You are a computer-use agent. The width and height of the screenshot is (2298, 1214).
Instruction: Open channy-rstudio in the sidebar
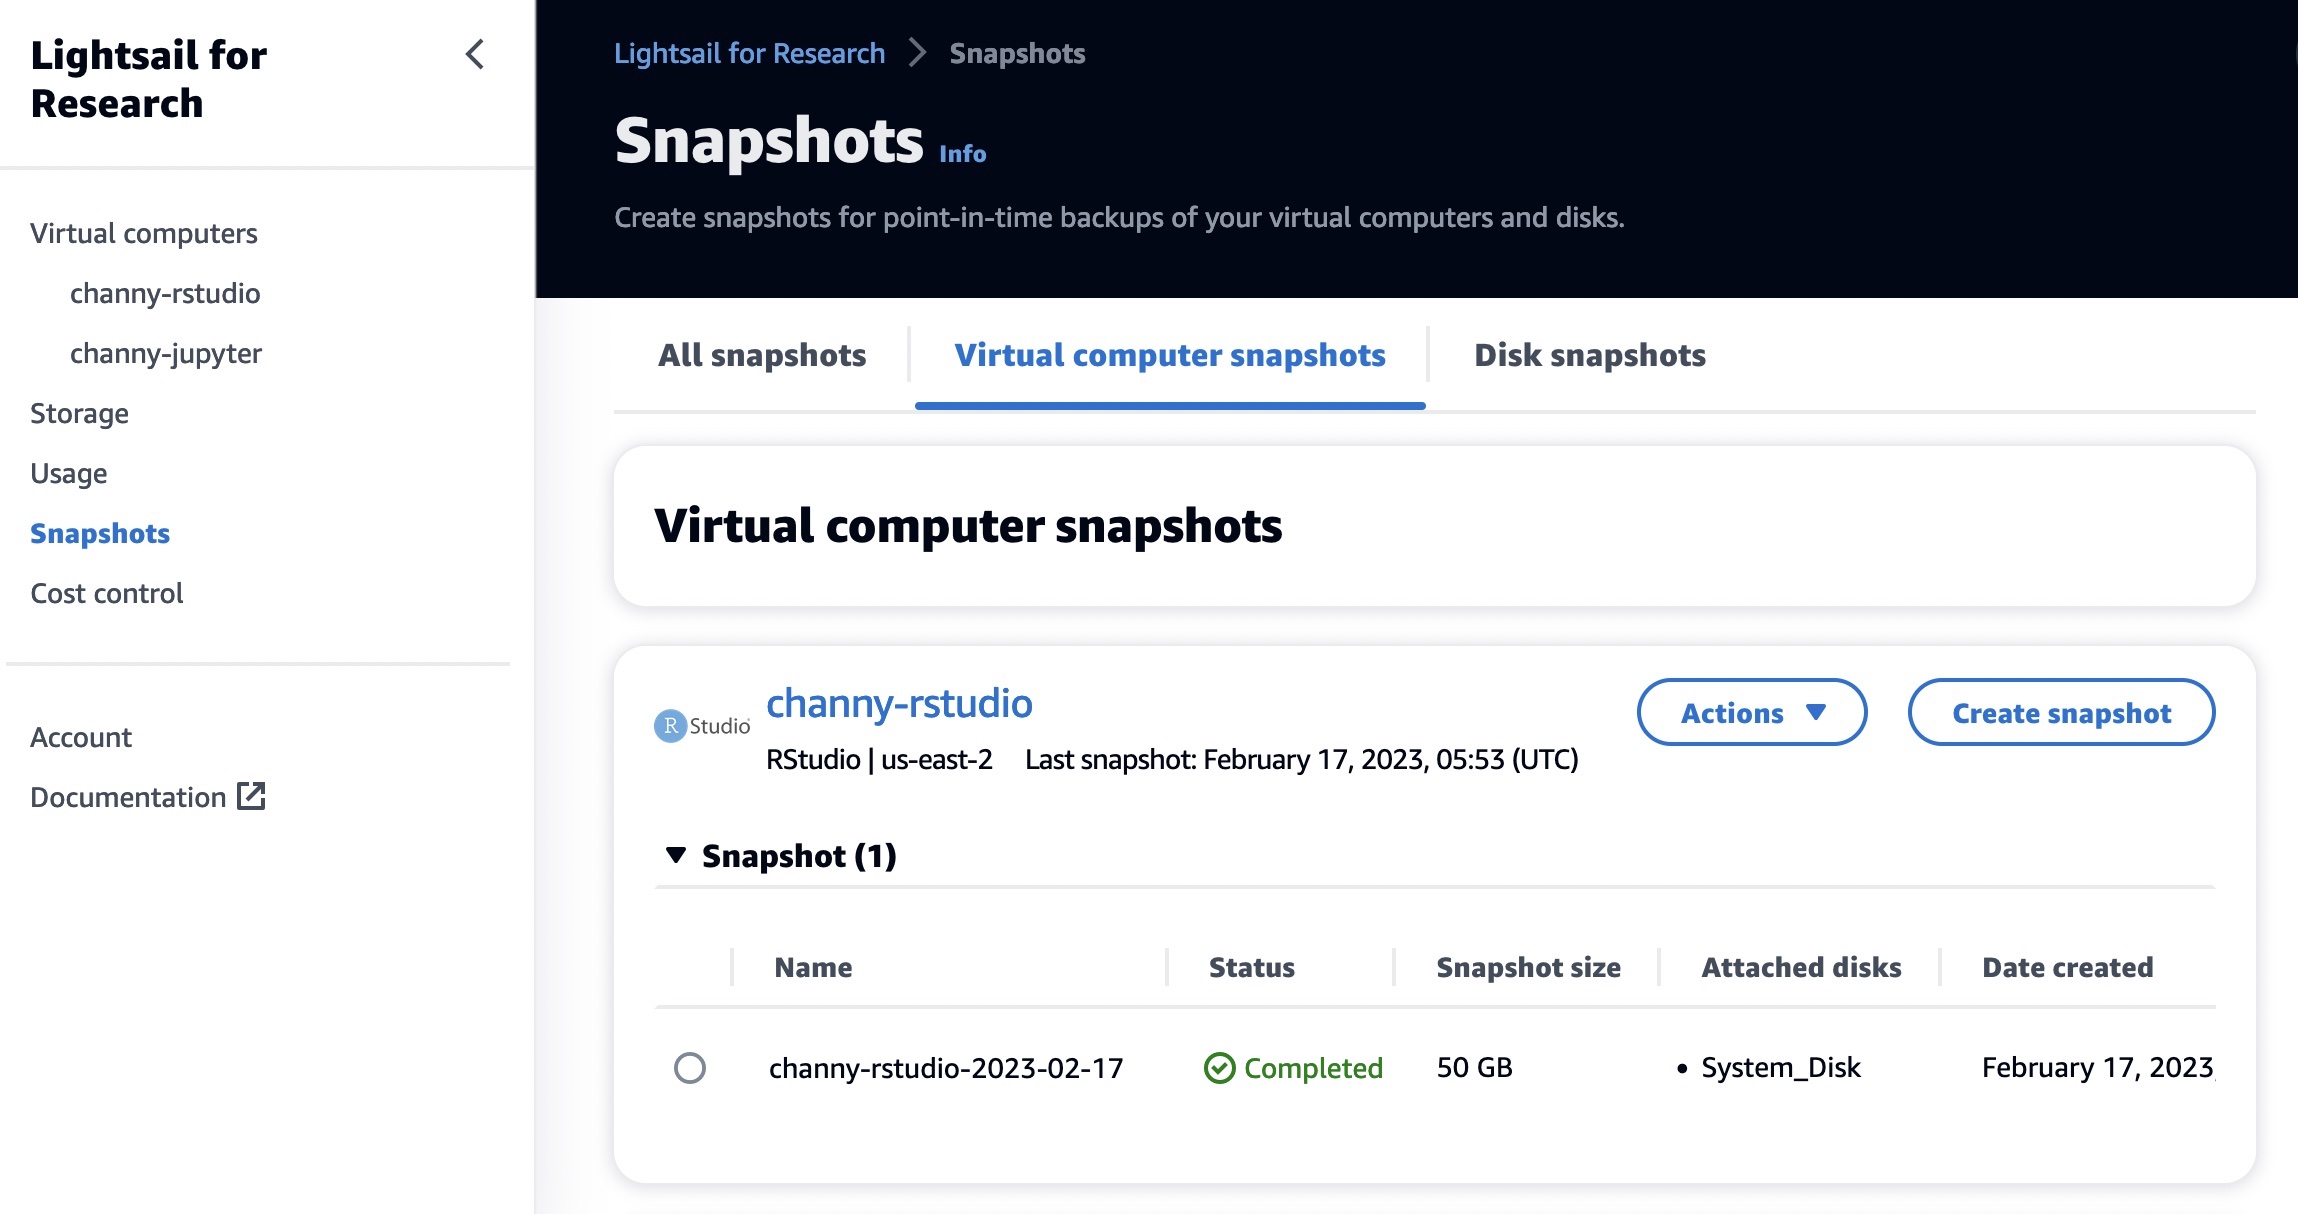165,293
